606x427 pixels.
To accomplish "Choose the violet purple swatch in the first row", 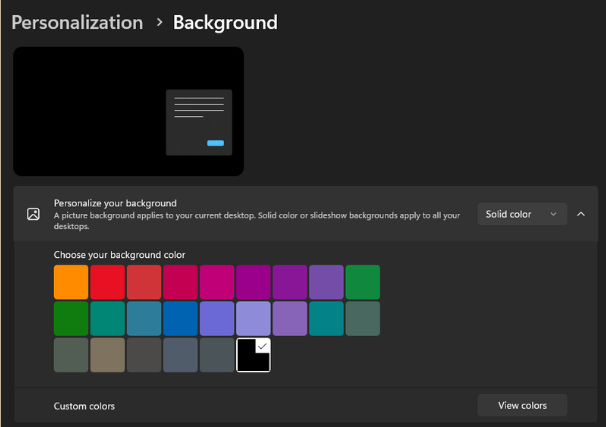I will tap(290, 282).
